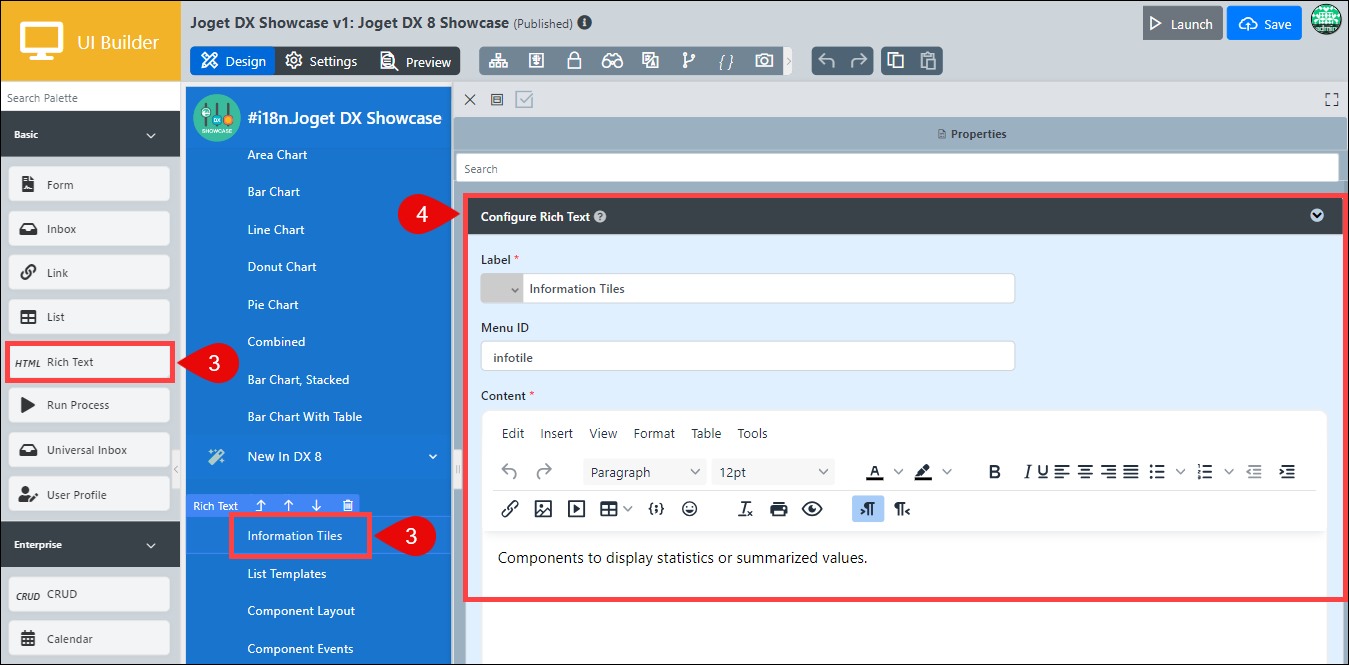Click the curly braces JSON definition icon
This screenshot has width=1349, height=665.
point(726,61)
